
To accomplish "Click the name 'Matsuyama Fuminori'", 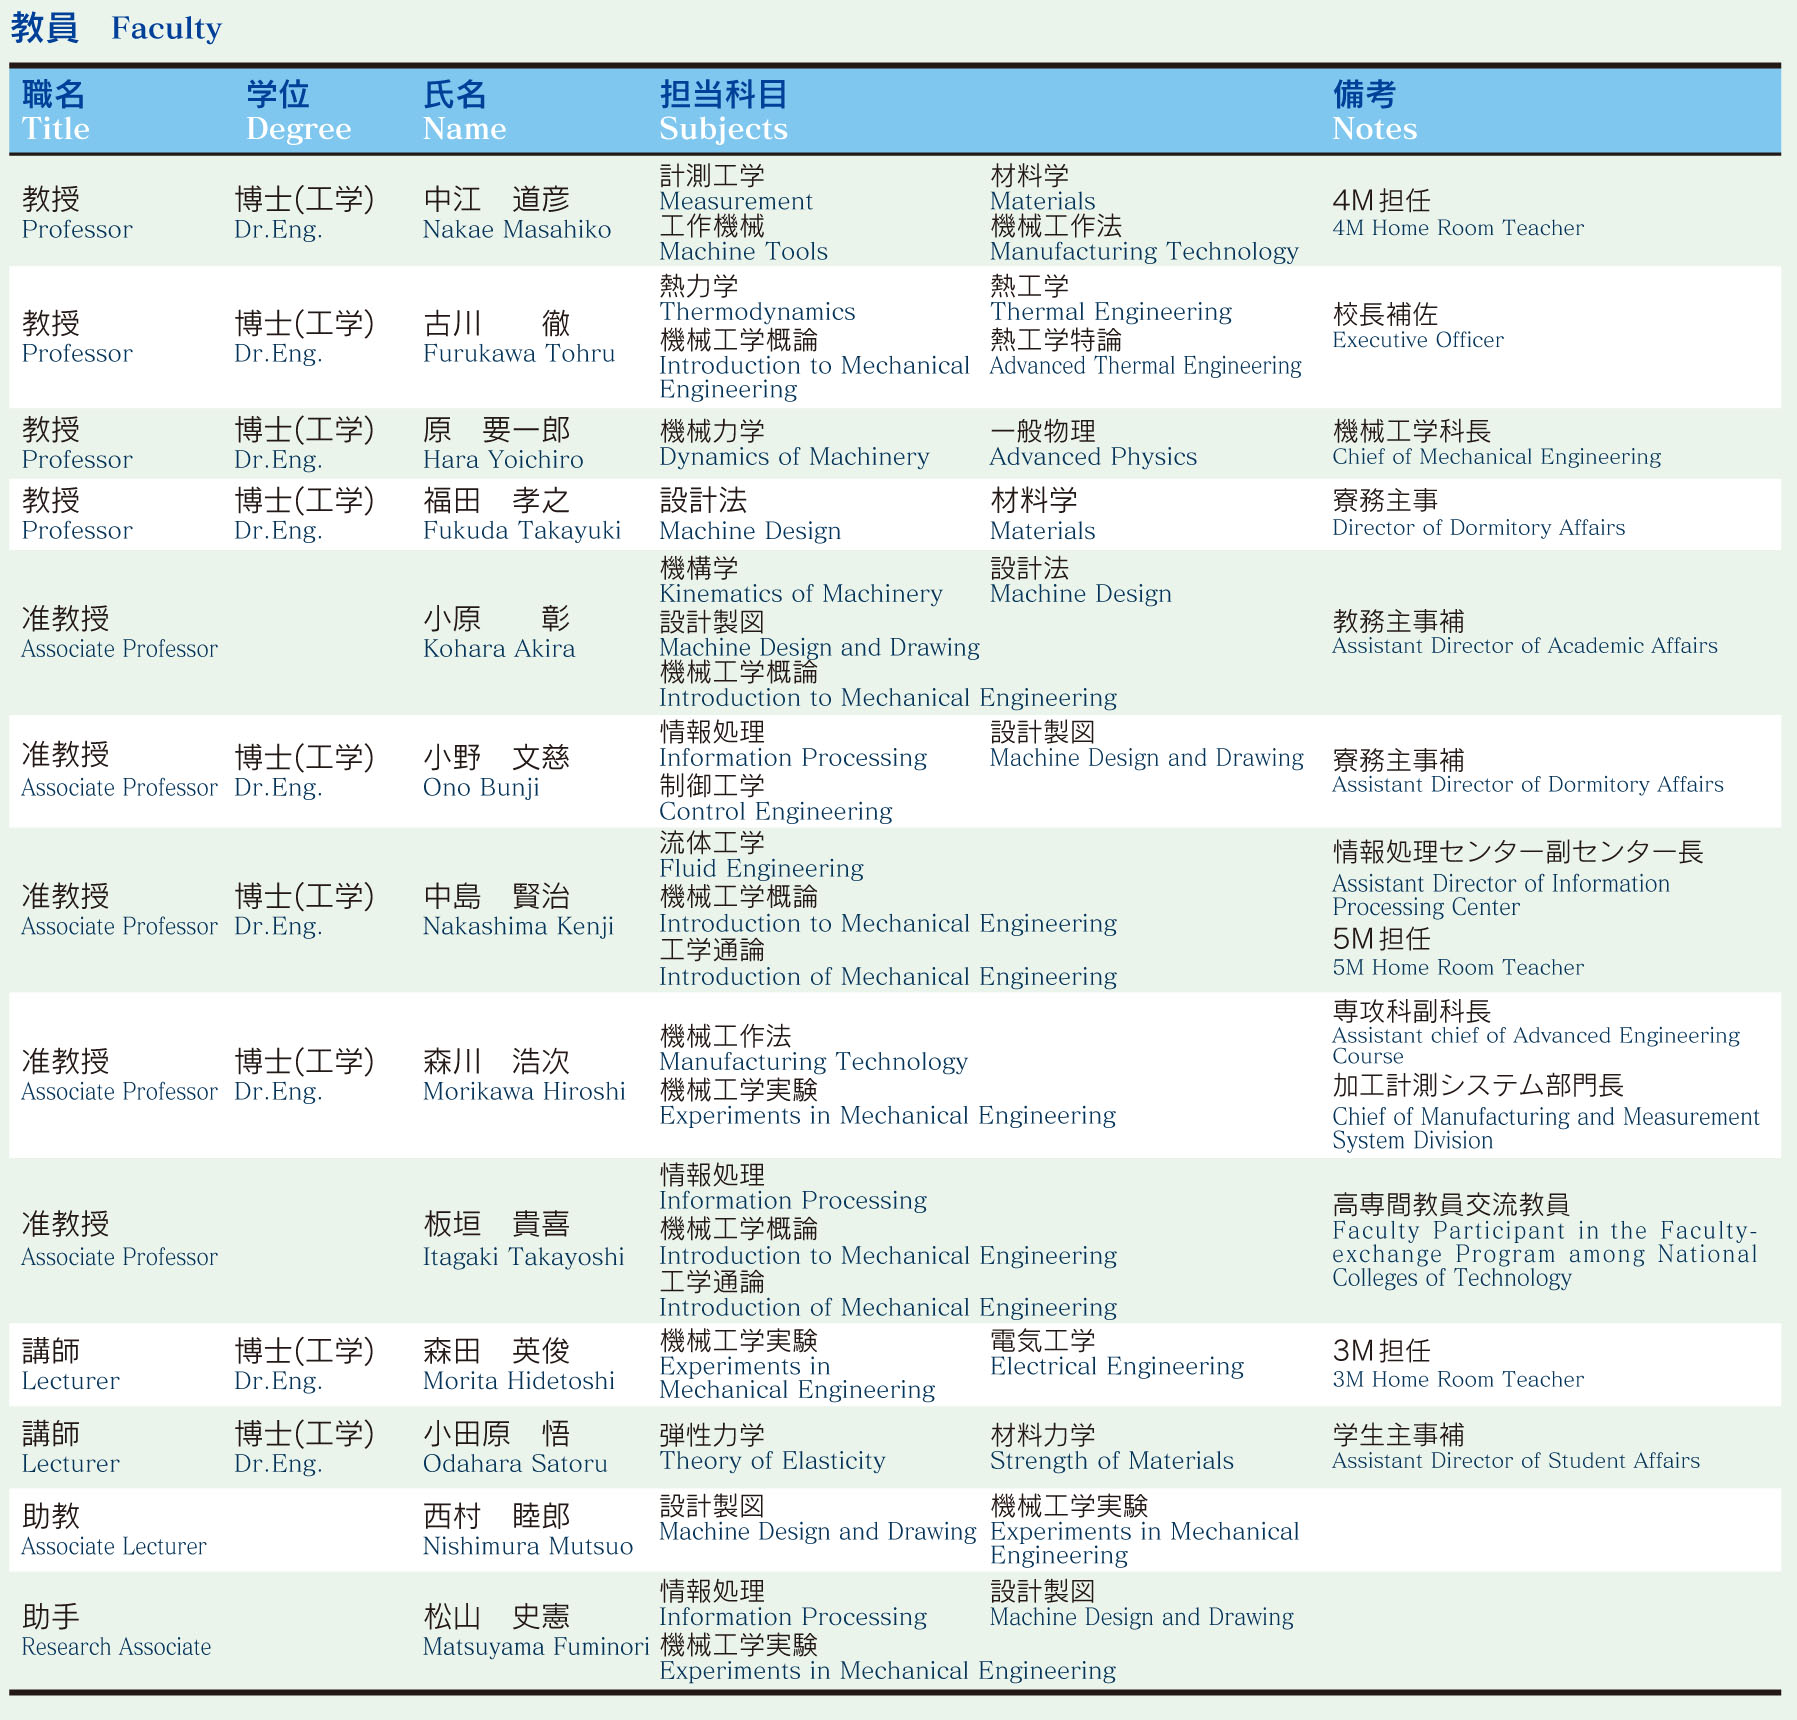I will 536,1647.
